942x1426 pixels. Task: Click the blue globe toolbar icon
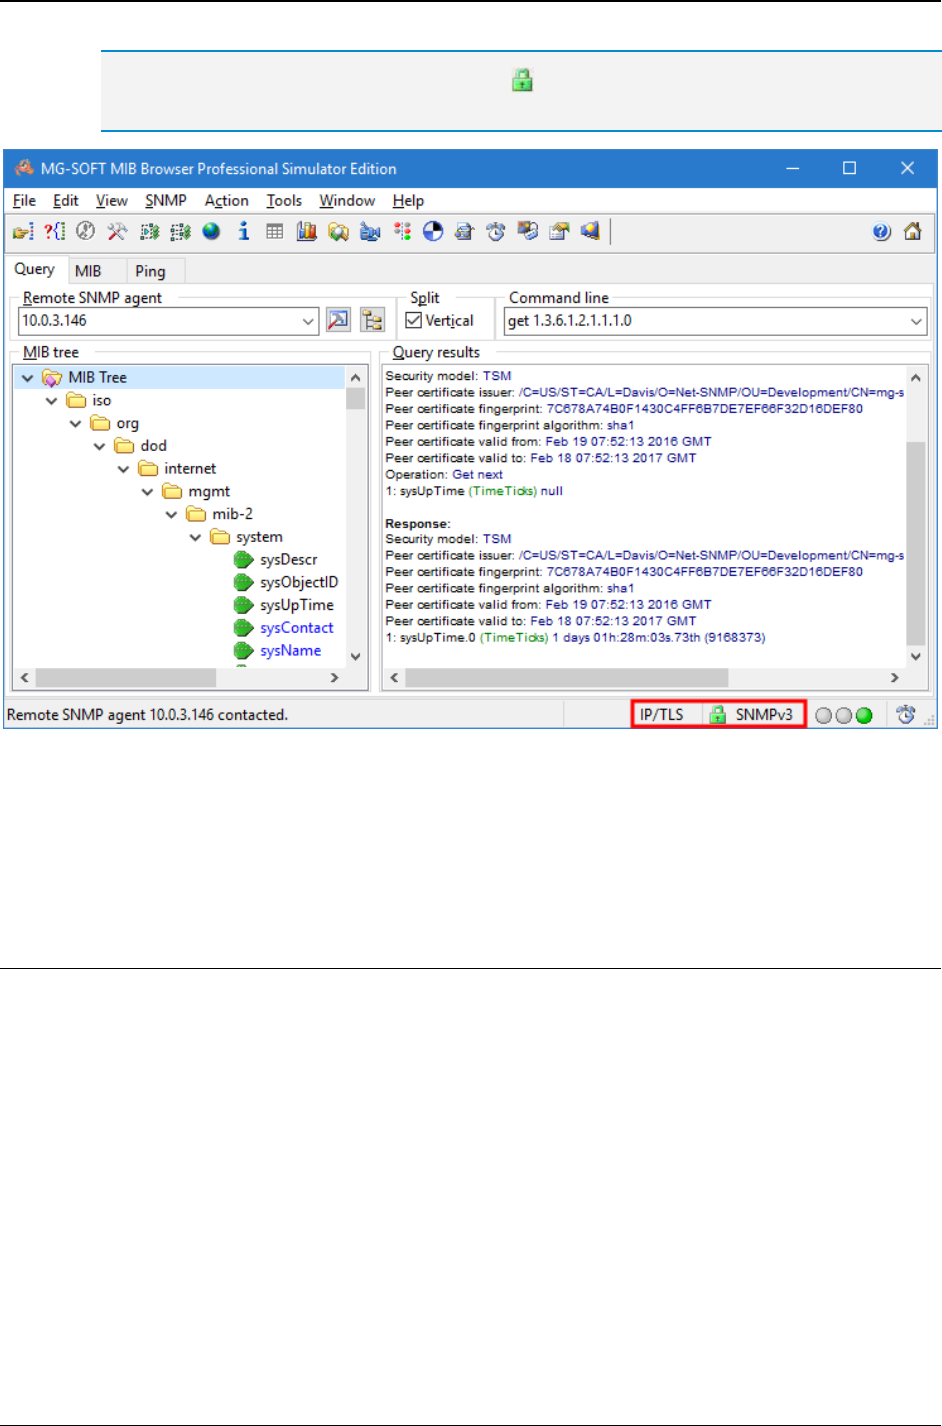211,232
